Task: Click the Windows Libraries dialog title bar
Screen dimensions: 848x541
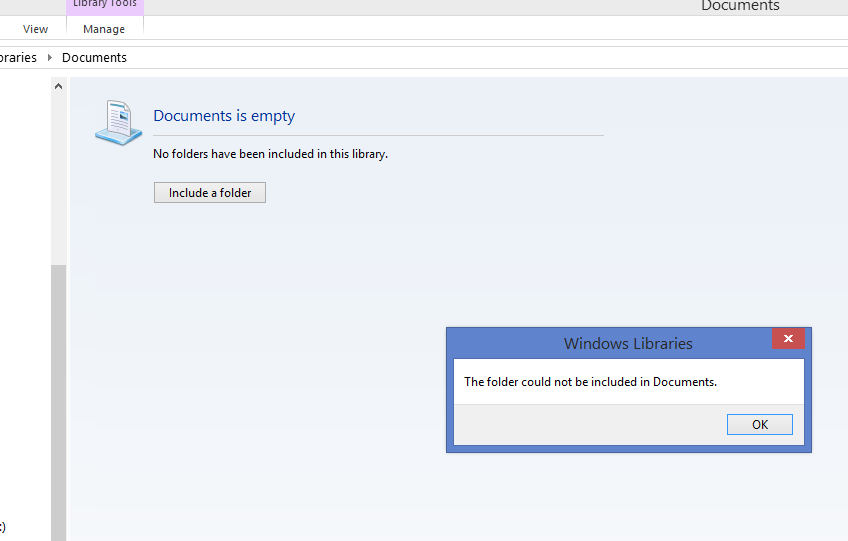Action: (627, 343)
